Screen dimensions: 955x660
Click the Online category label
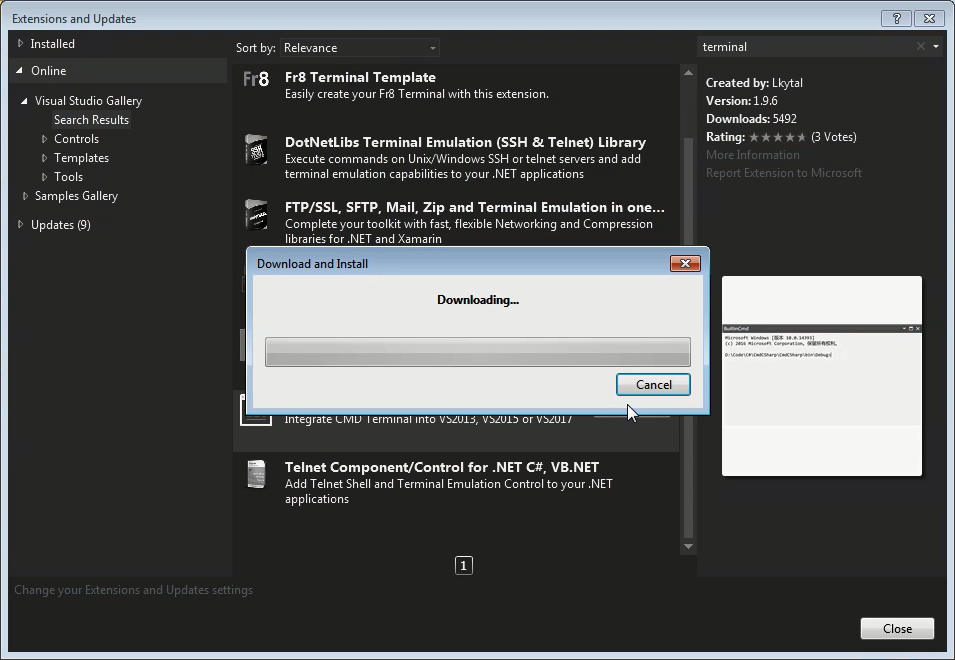point(49,71)
